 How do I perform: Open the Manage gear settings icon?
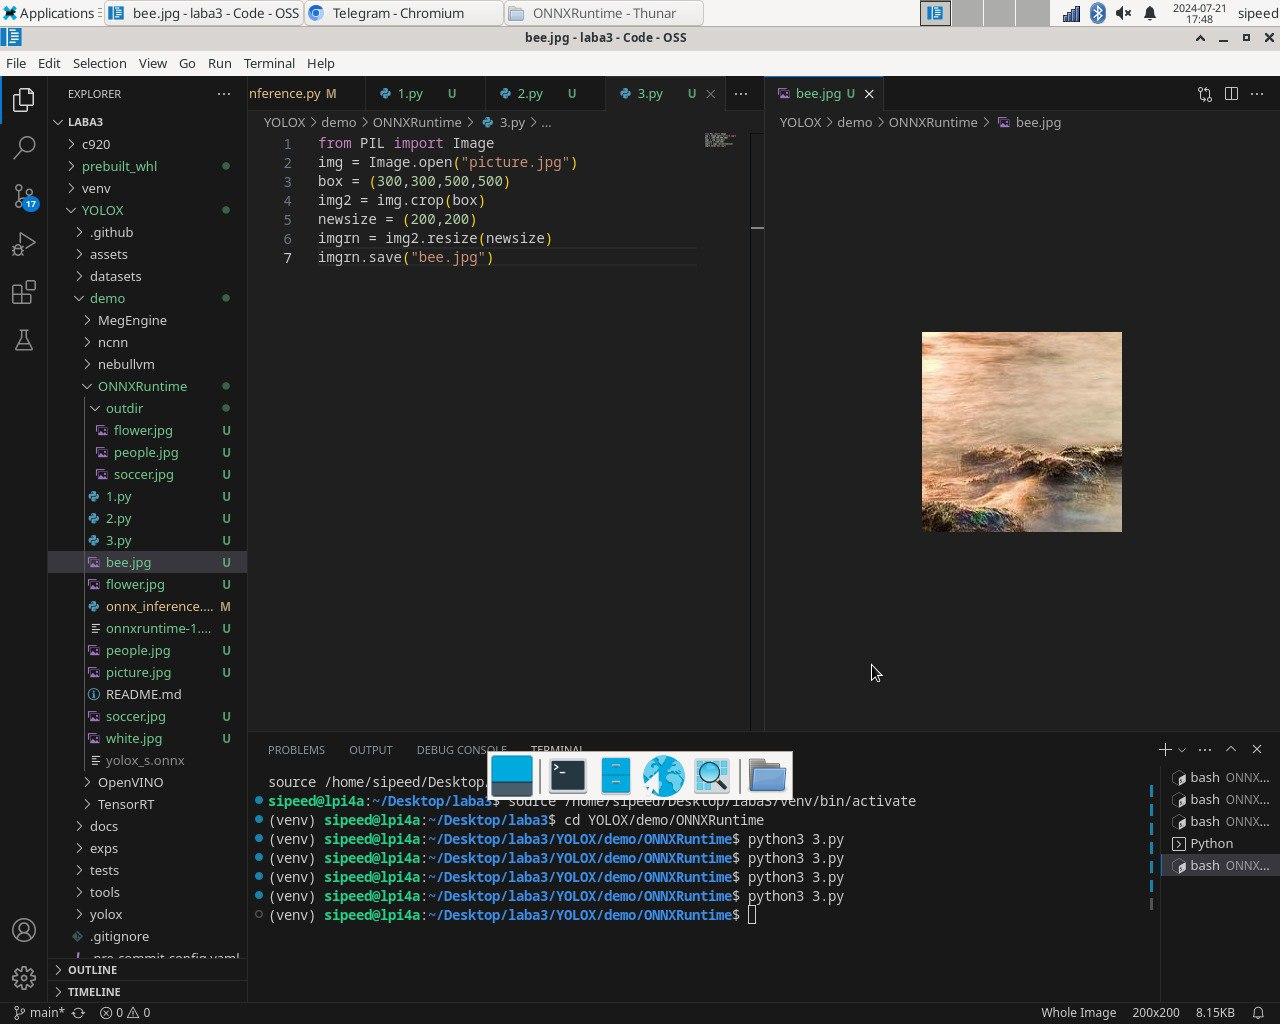point(24,977)
